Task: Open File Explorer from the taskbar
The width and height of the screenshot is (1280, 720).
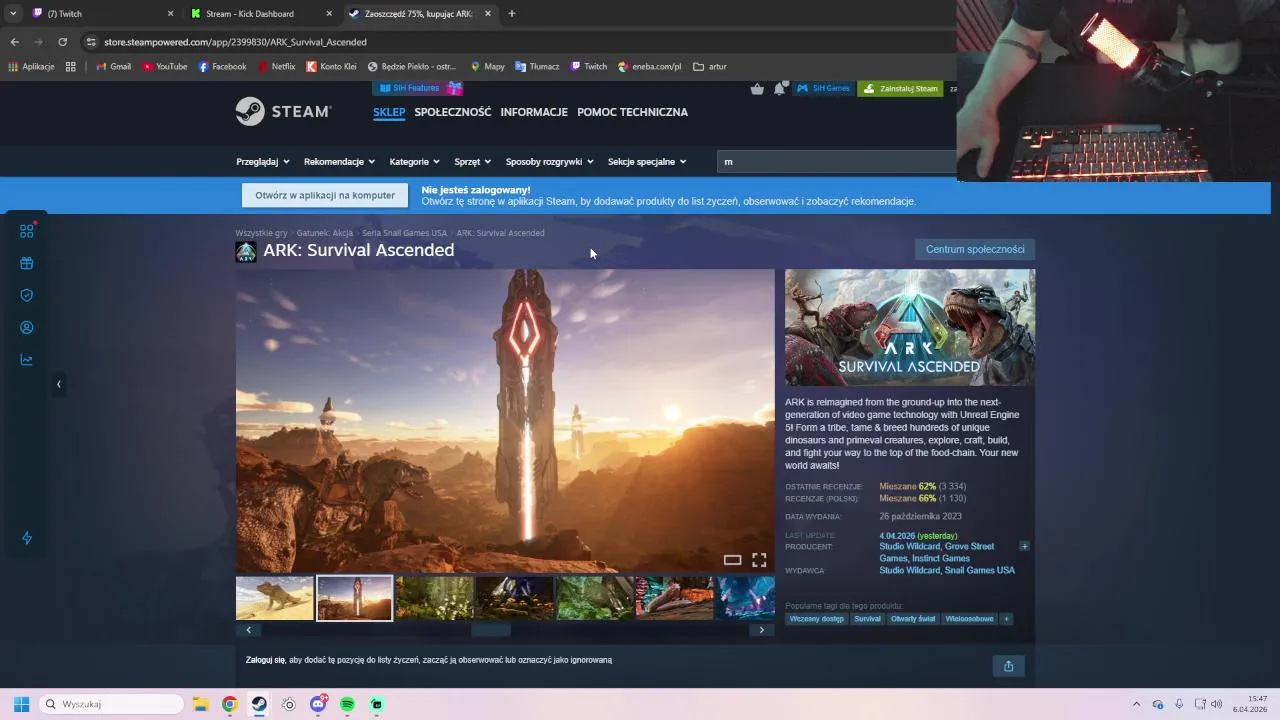Action: click(200, 704)
